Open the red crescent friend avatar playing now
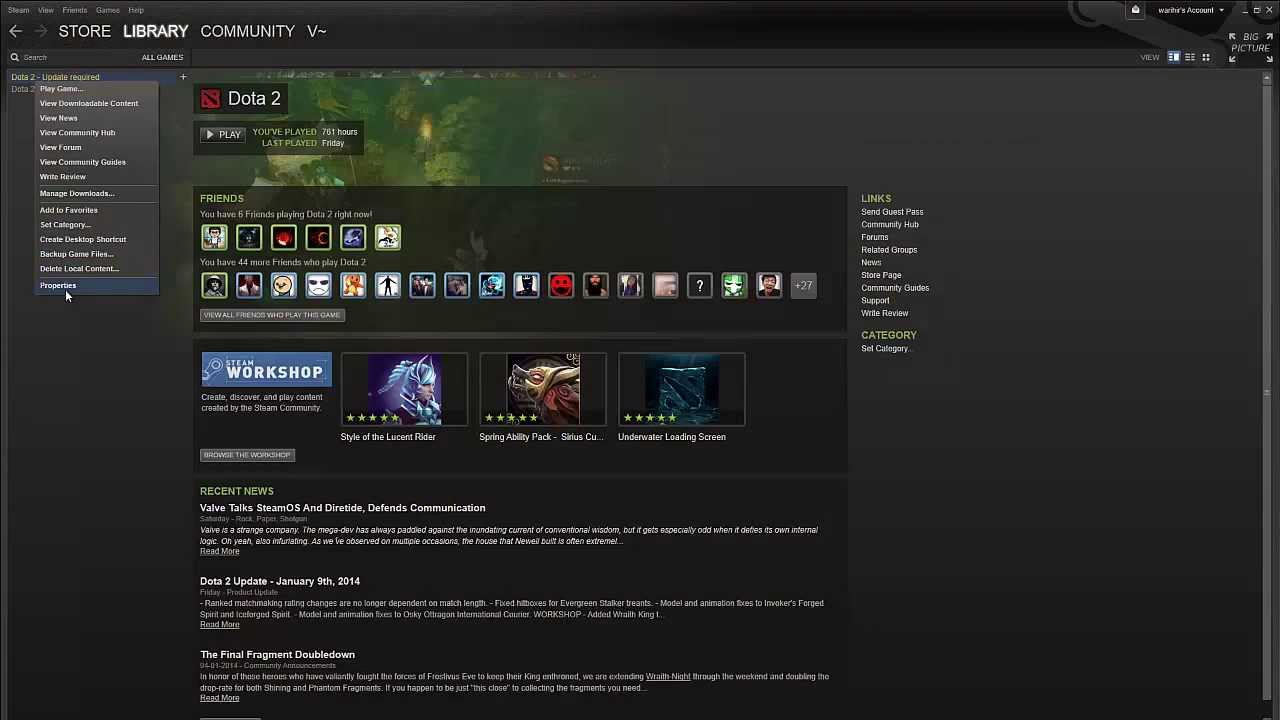This screenshot has height=720, width=1280. [318, 237]
